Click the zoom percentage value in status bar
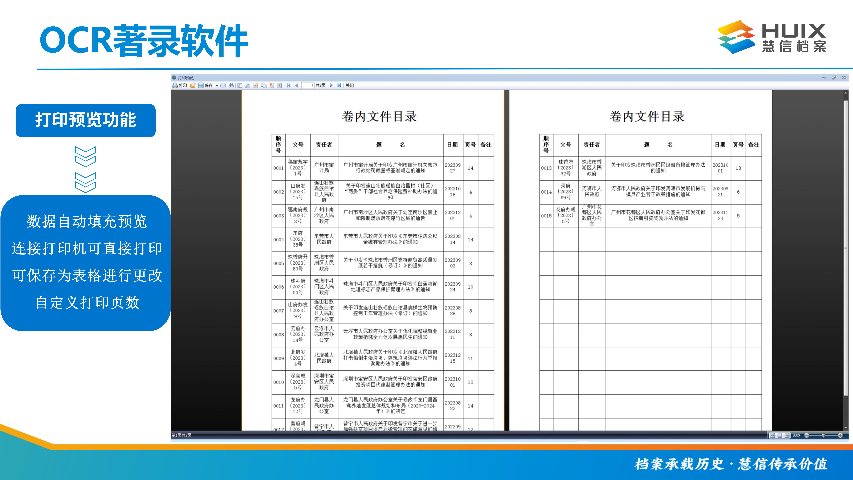This screenshot has width=853, height=480. 796,435
